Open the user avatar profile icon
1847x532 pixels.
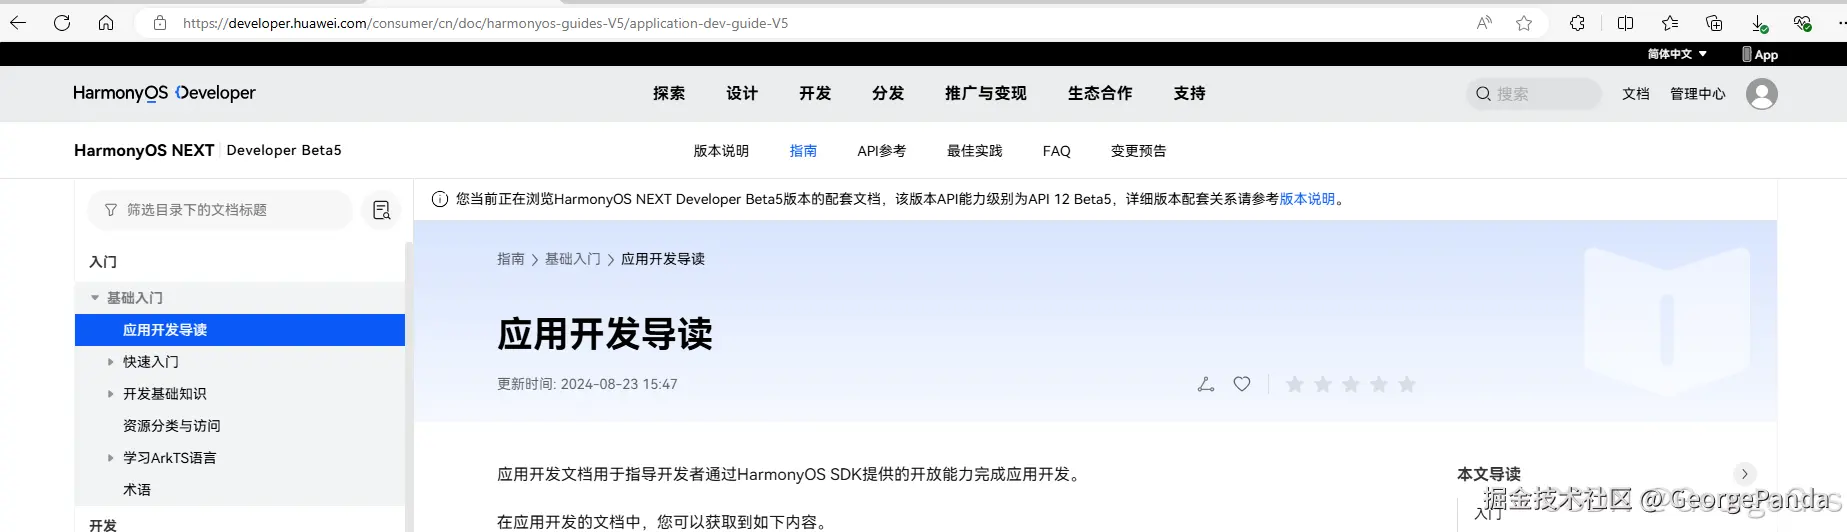(1761, 94)
